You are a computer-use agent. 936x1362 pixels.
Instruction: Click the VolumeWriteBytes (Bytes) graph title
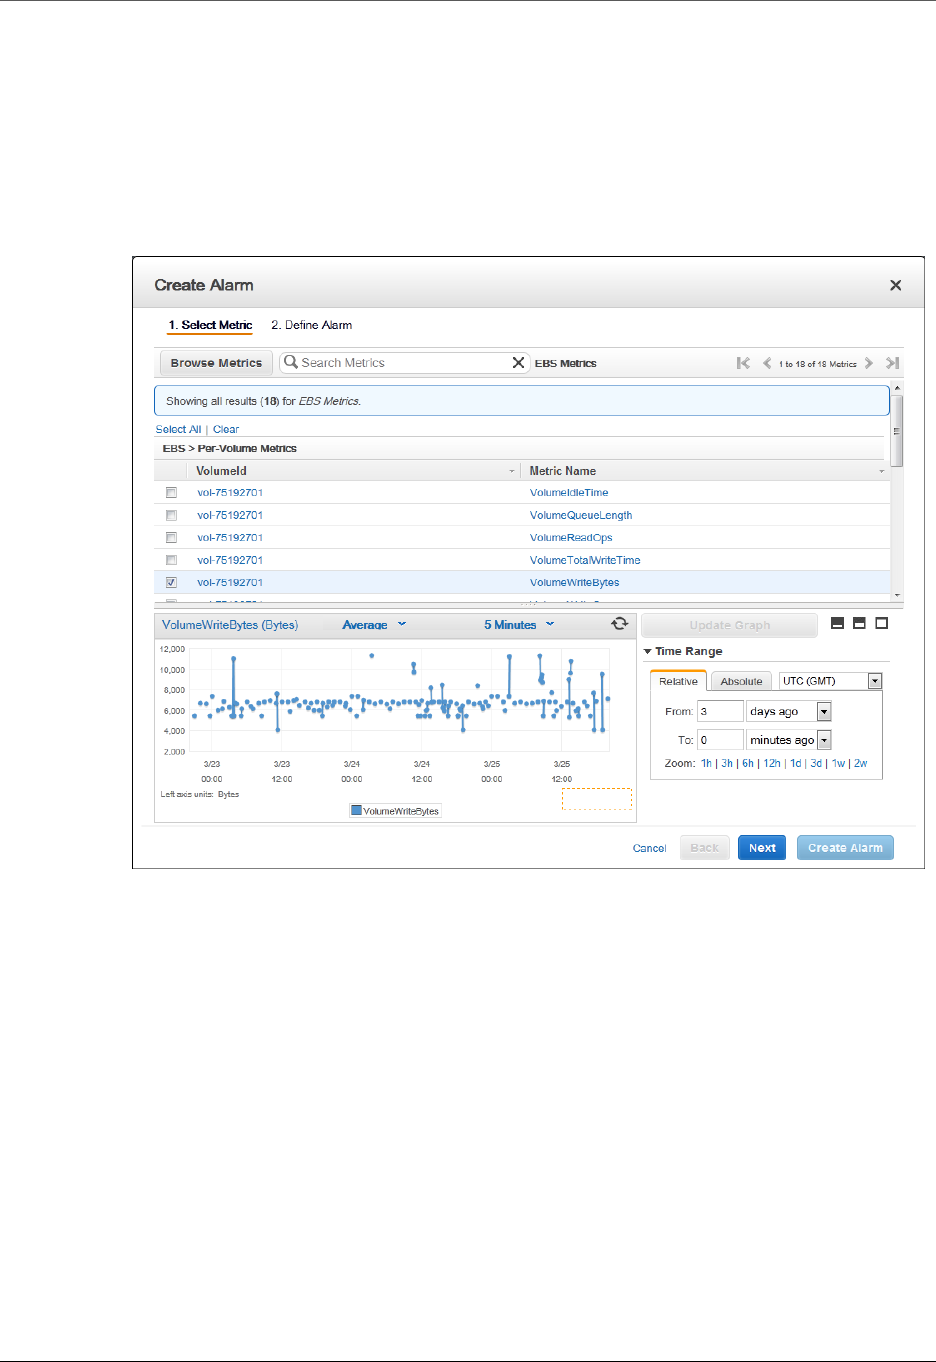coord(230,625)
